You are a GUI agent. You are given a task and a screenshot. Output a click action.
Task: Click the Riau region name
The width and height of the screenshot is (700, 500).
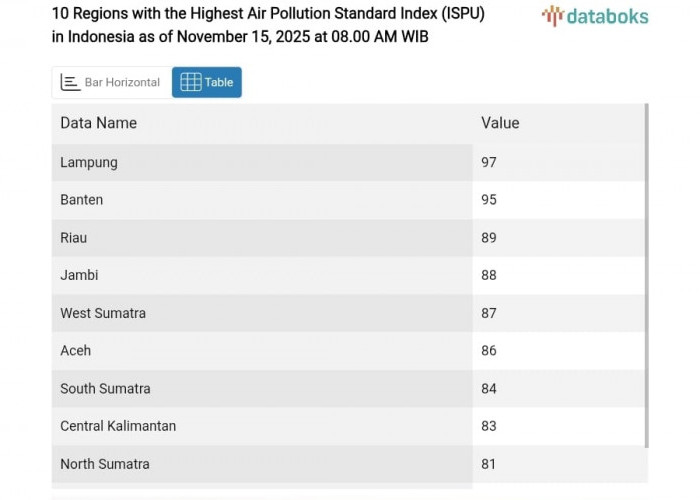(x=74, y=238)
